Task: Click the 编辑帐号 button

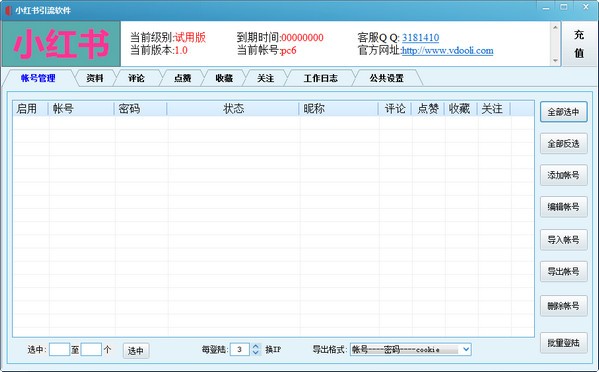Action: pyautogui.click(x=563, y=207)
